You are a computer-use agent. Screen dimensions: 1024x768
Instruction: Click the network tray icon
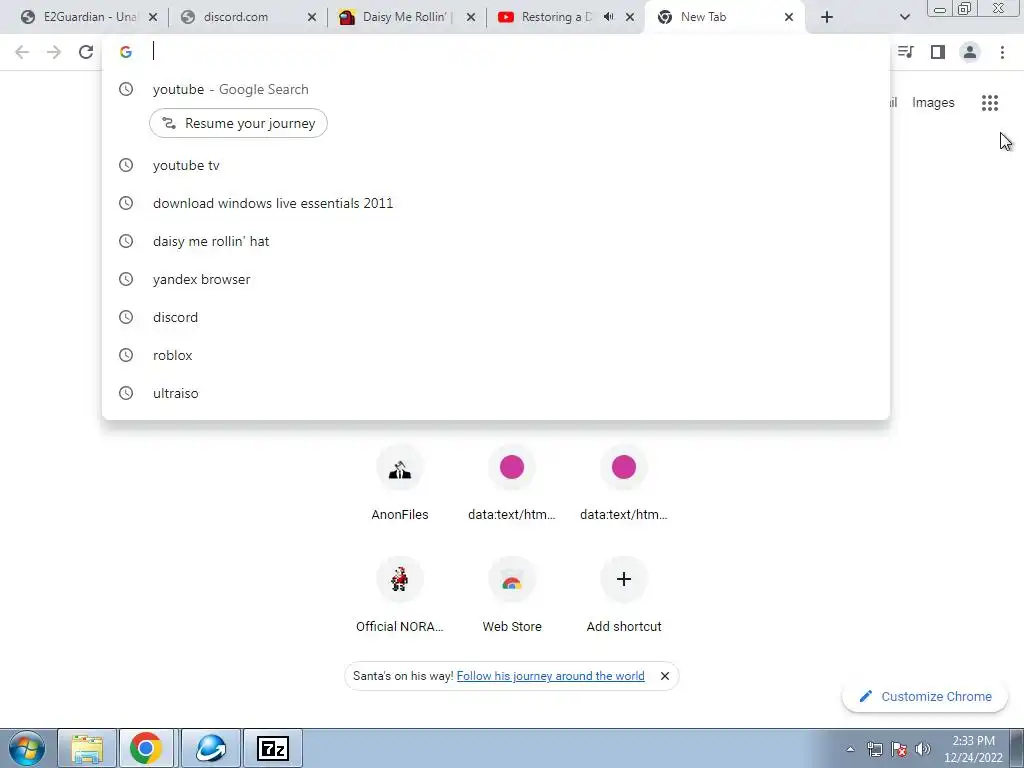coord(874,749)
